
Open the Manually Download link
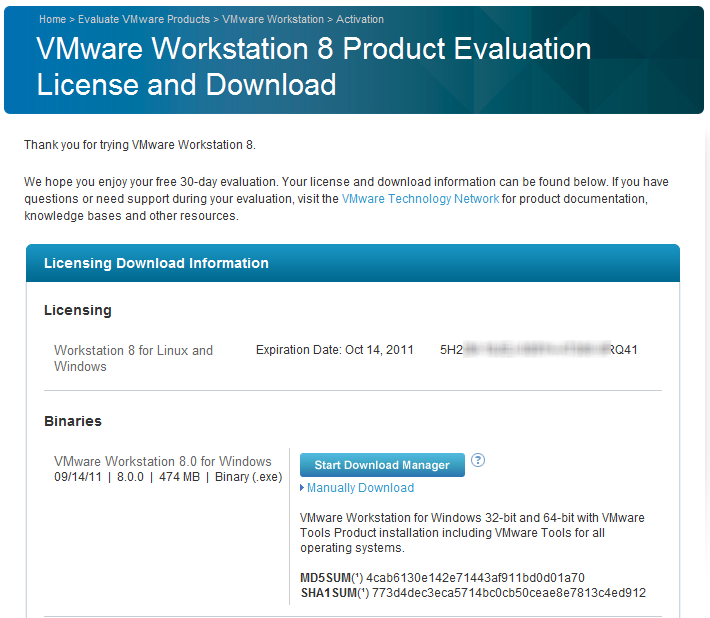(360, 488)
